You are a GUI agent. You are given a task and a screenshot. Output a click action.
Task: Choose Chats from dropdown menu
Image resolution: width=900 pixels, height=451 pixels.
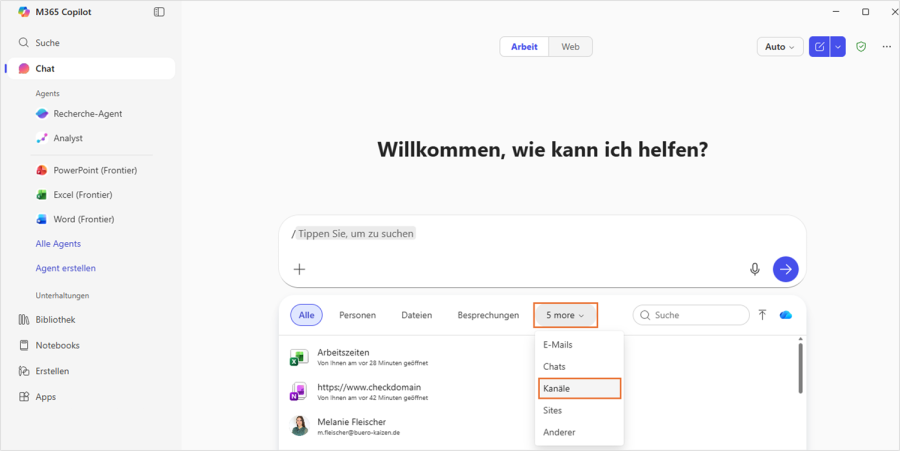[x=579, y=367]
